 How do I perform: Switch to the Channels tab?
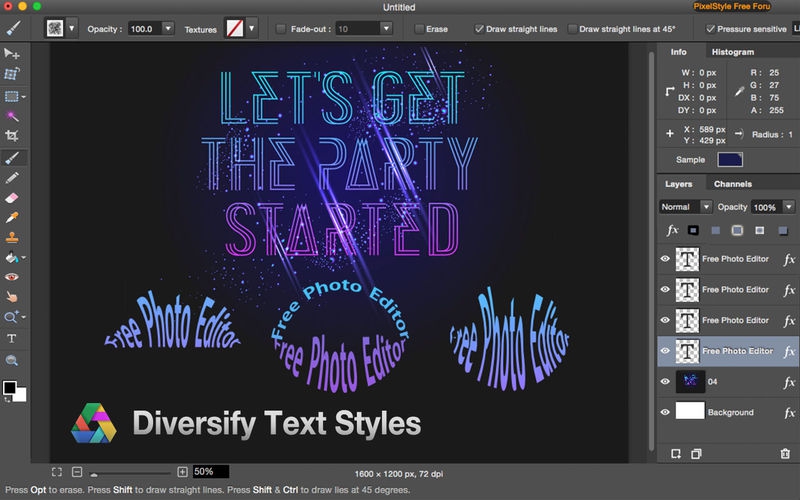(732, 184)
